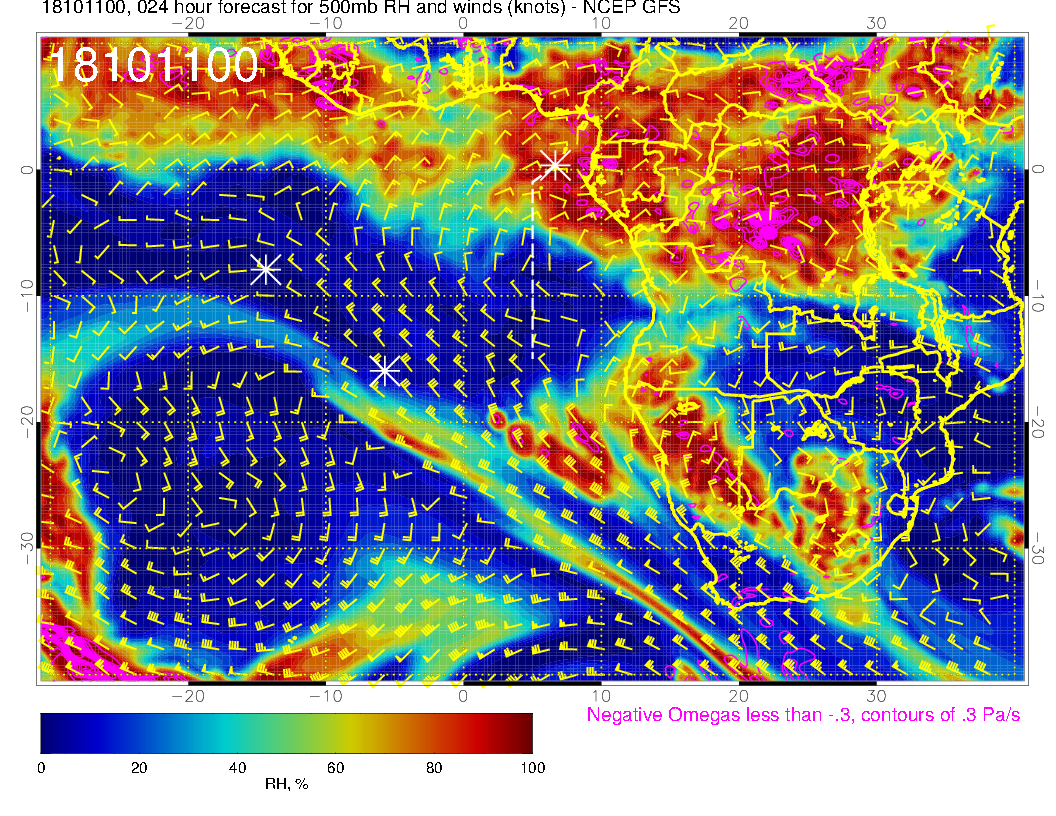
Task: Click the RH color scale bar
Action: (x=286, y=733)
